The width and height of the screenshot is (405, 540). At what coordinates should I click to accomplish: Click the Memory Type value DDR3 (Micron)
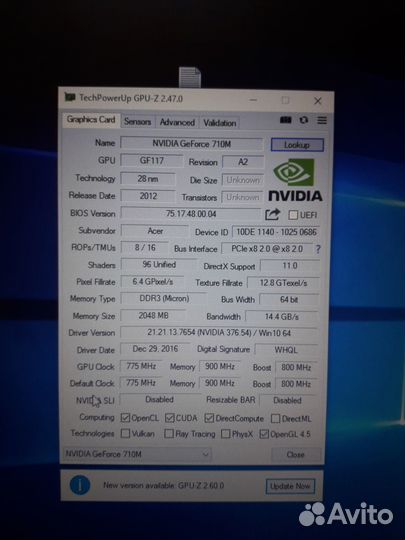[x=164, y=298]
